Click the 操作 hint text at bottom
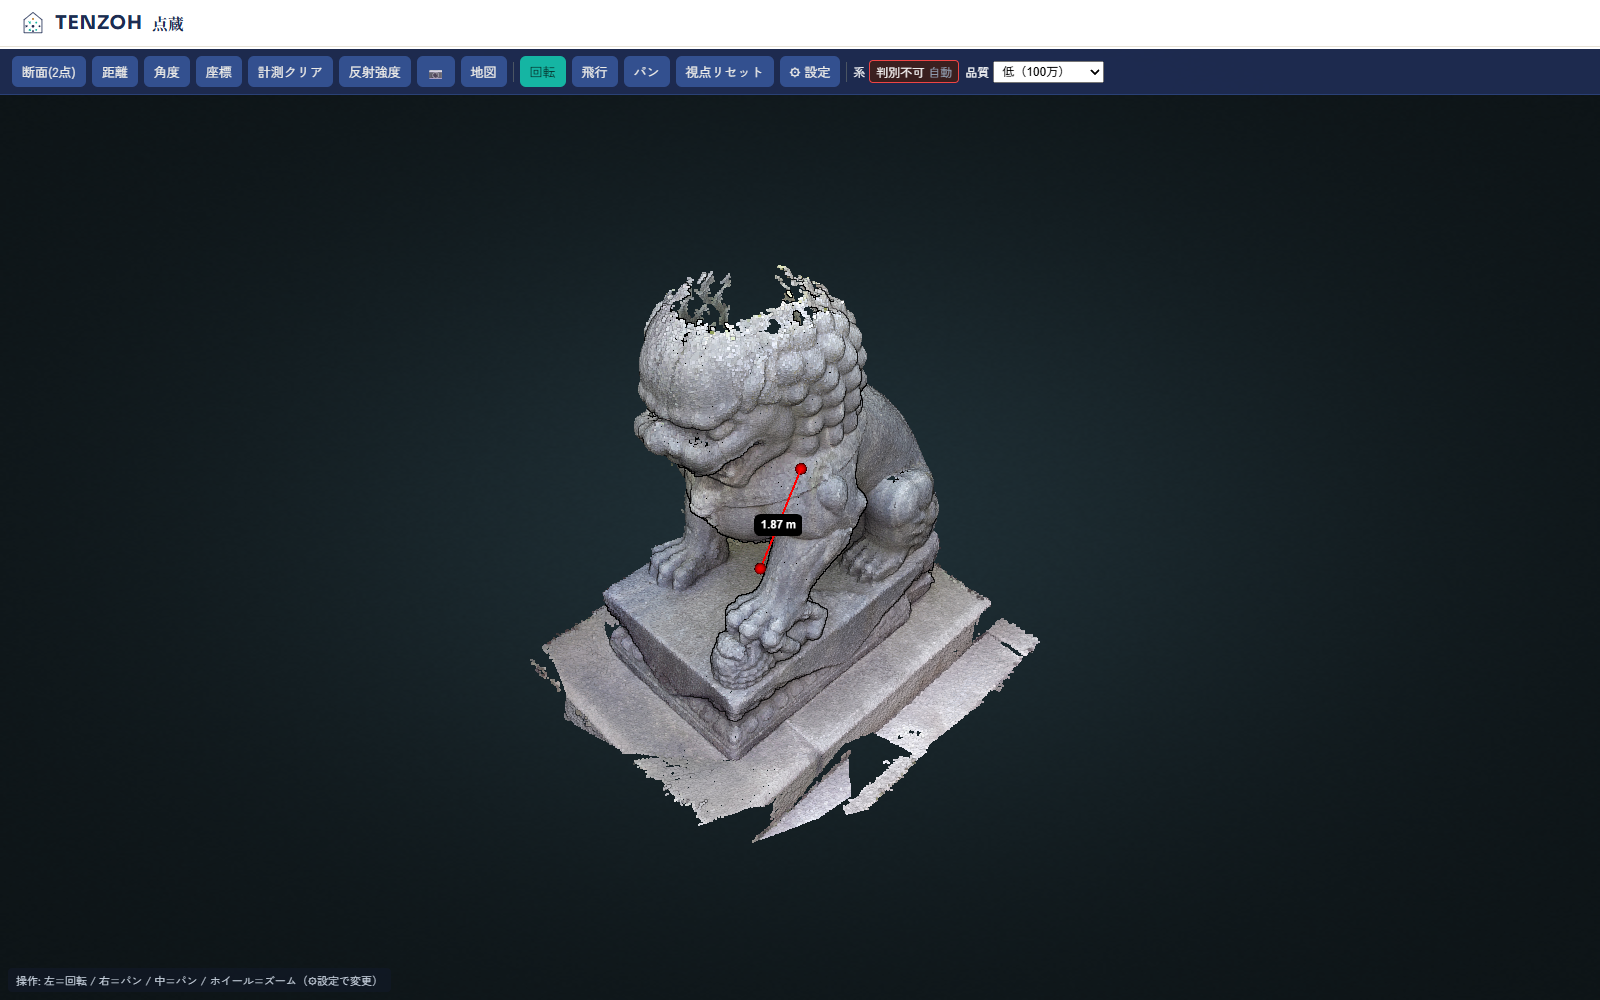Screen dimensions: 1600x1000 [x=197, y=981]
